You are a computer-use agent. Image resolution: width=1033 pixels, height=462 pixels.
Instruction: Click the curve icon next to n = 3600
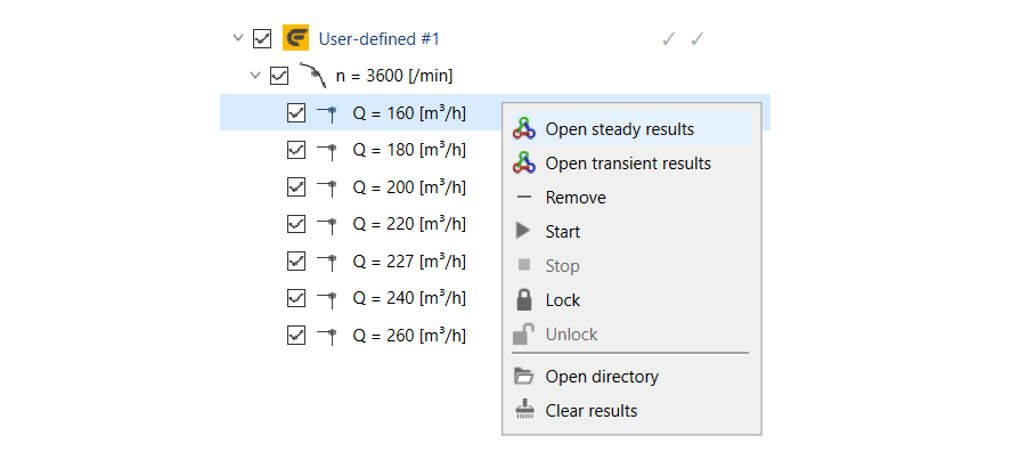click(x=313, y=76)
